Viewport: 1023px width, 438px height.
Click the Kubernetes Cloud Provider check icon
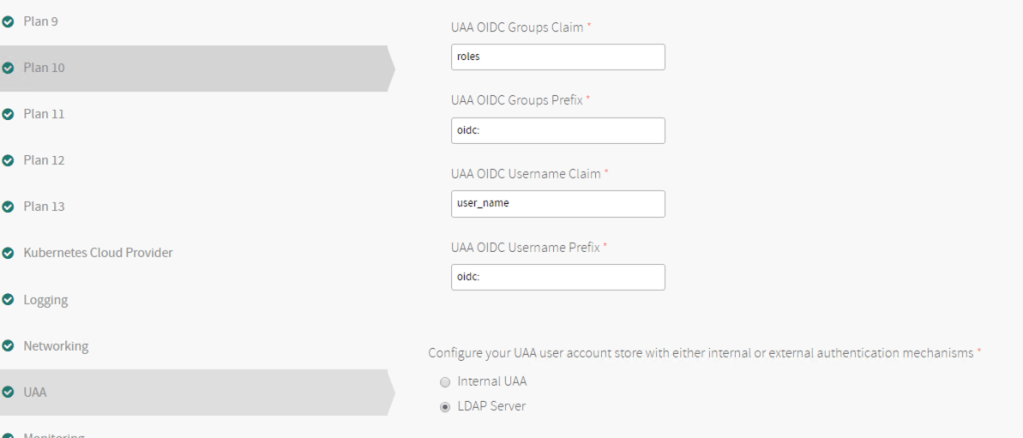[8, 253]
